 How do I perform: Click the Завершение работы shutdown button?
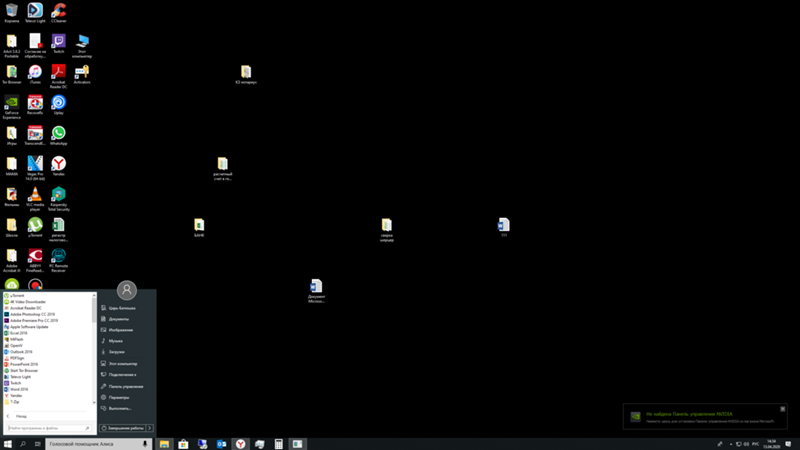(x=122, y=428)
